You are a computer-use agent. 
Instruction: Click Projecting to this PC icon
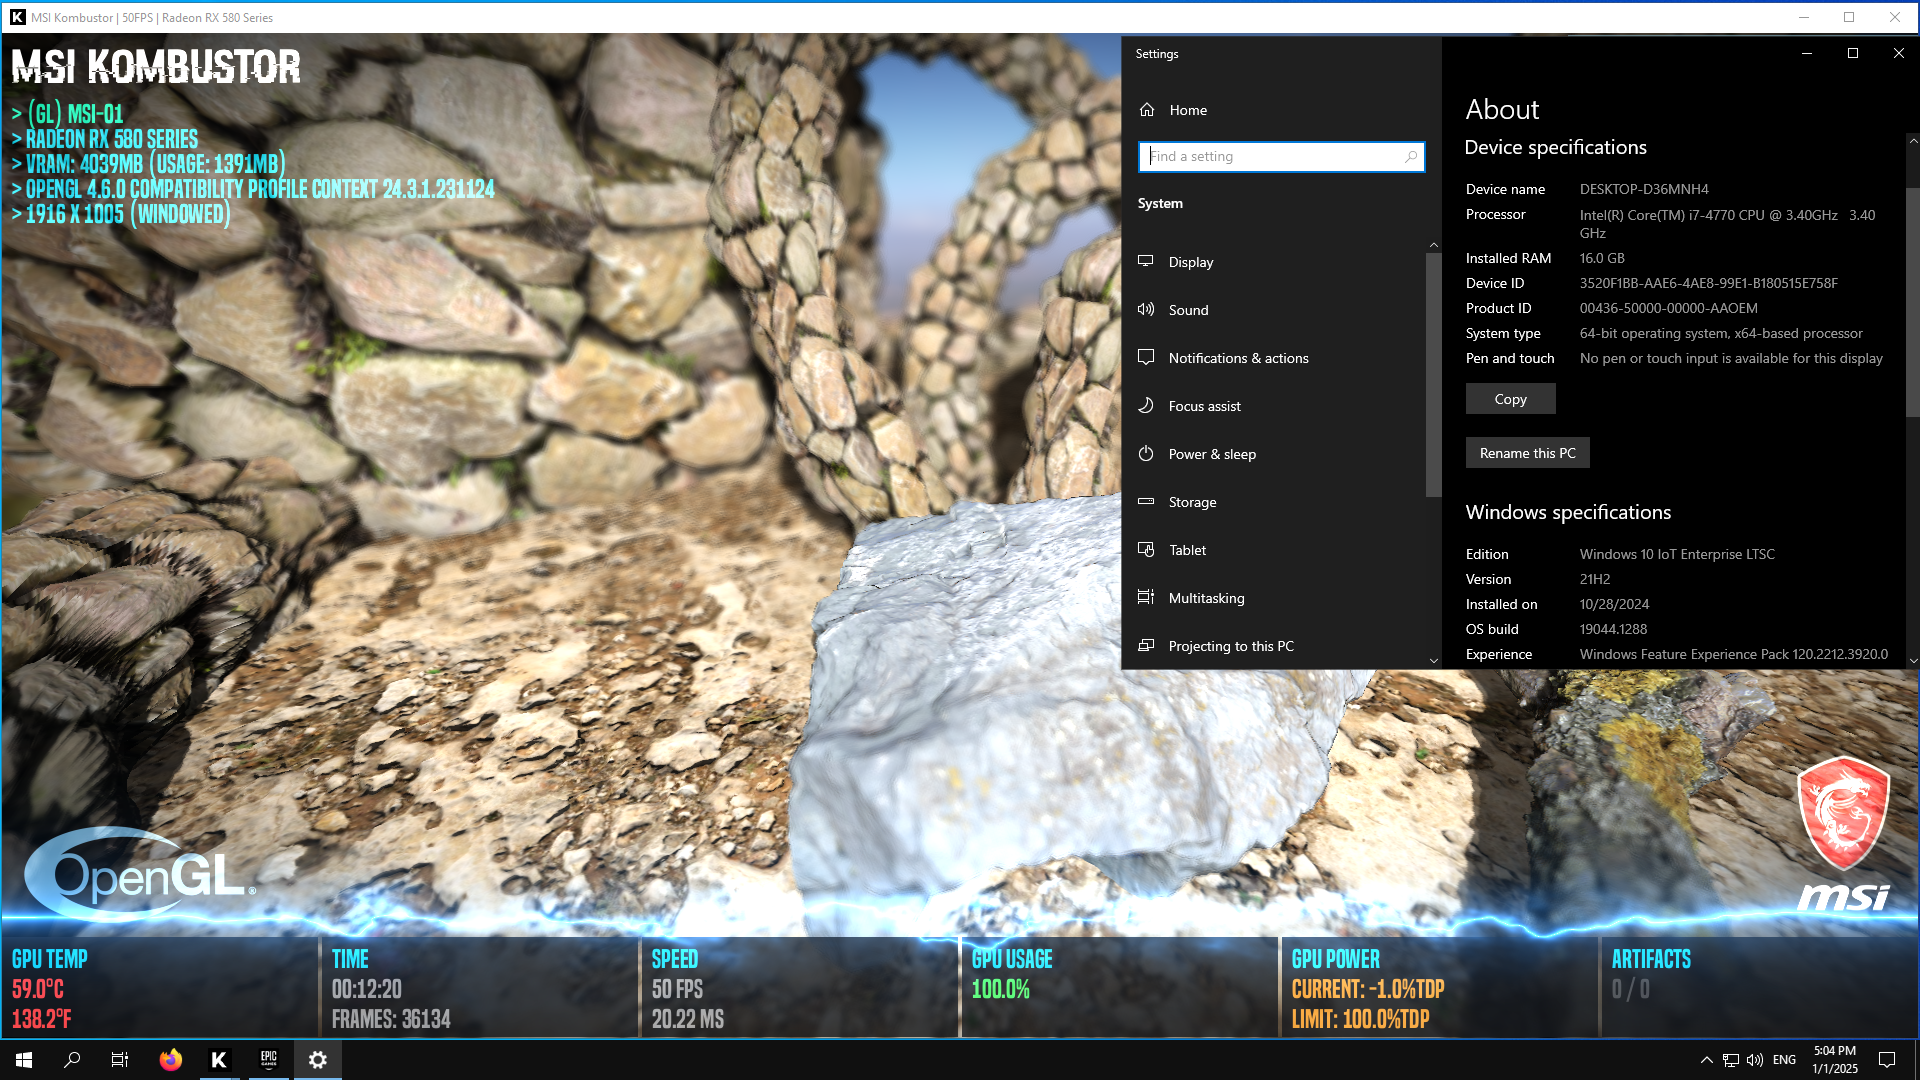tap(1146, 645)
